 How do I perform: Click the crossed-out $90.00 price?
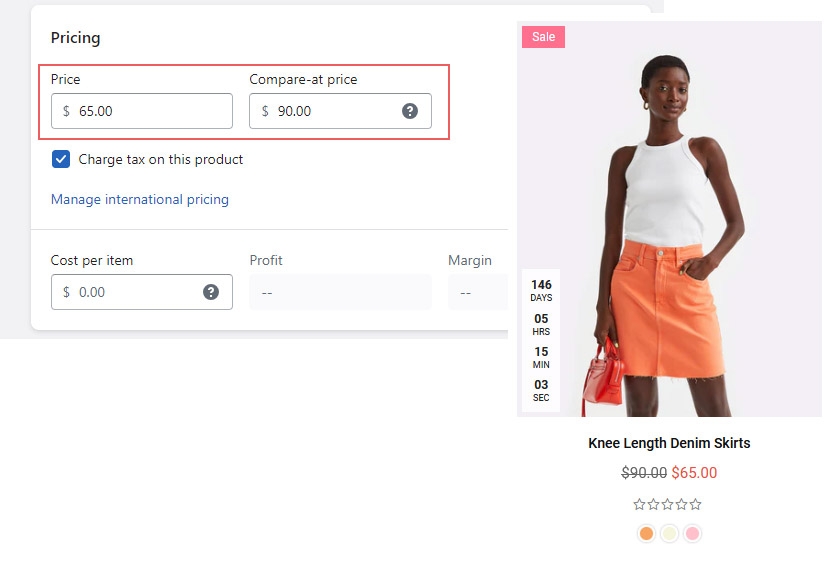pyautogui.click(x=644, y=473)
